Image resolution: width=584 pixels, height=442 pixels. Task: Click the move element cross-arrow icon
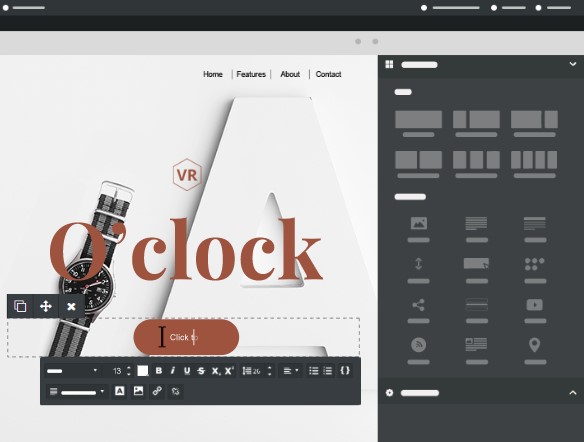tap(46, 306)
